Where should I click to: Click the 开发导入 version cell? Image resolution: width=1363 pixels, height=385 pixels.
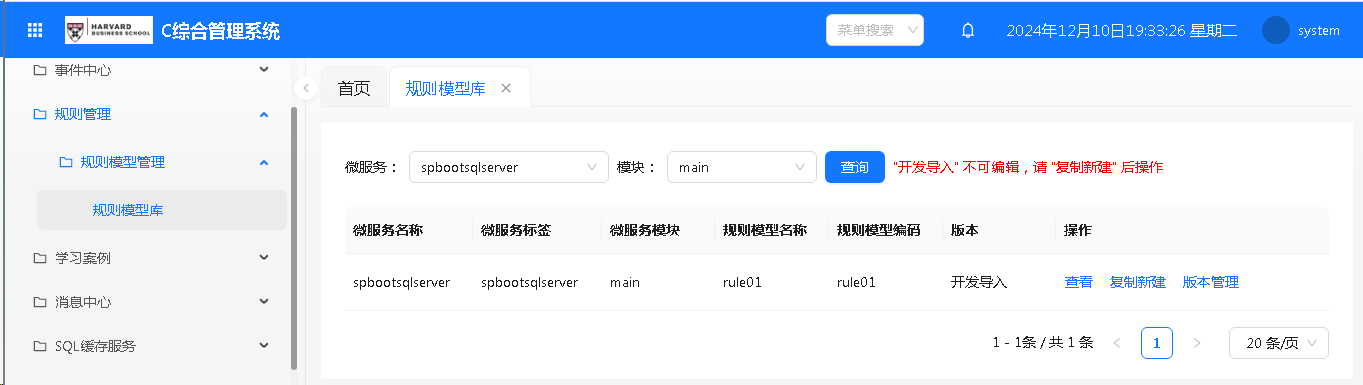click(979, 282)
